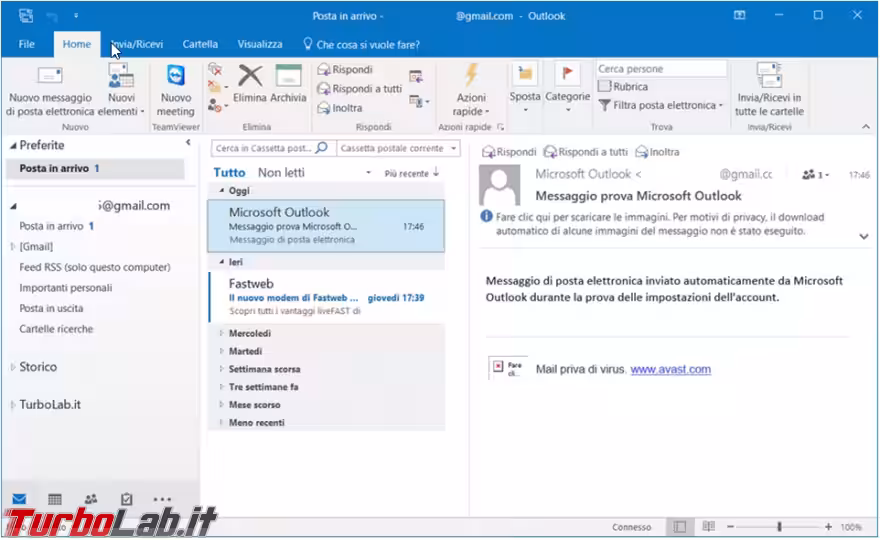The height and width of the screenshot is (540, 880).
Task: Switch to the Visualizza ribbon tab
Action: [259, 44]
